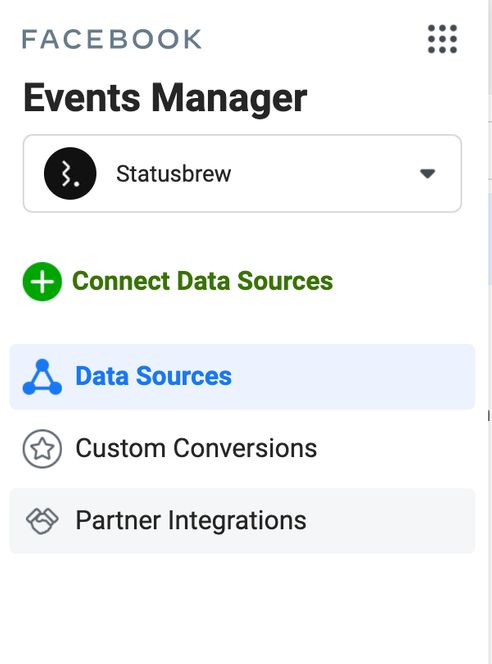The image size is (492, 664).
Task: Click the blue Data Sources triangle icon
Action: [x=42, y=377]
